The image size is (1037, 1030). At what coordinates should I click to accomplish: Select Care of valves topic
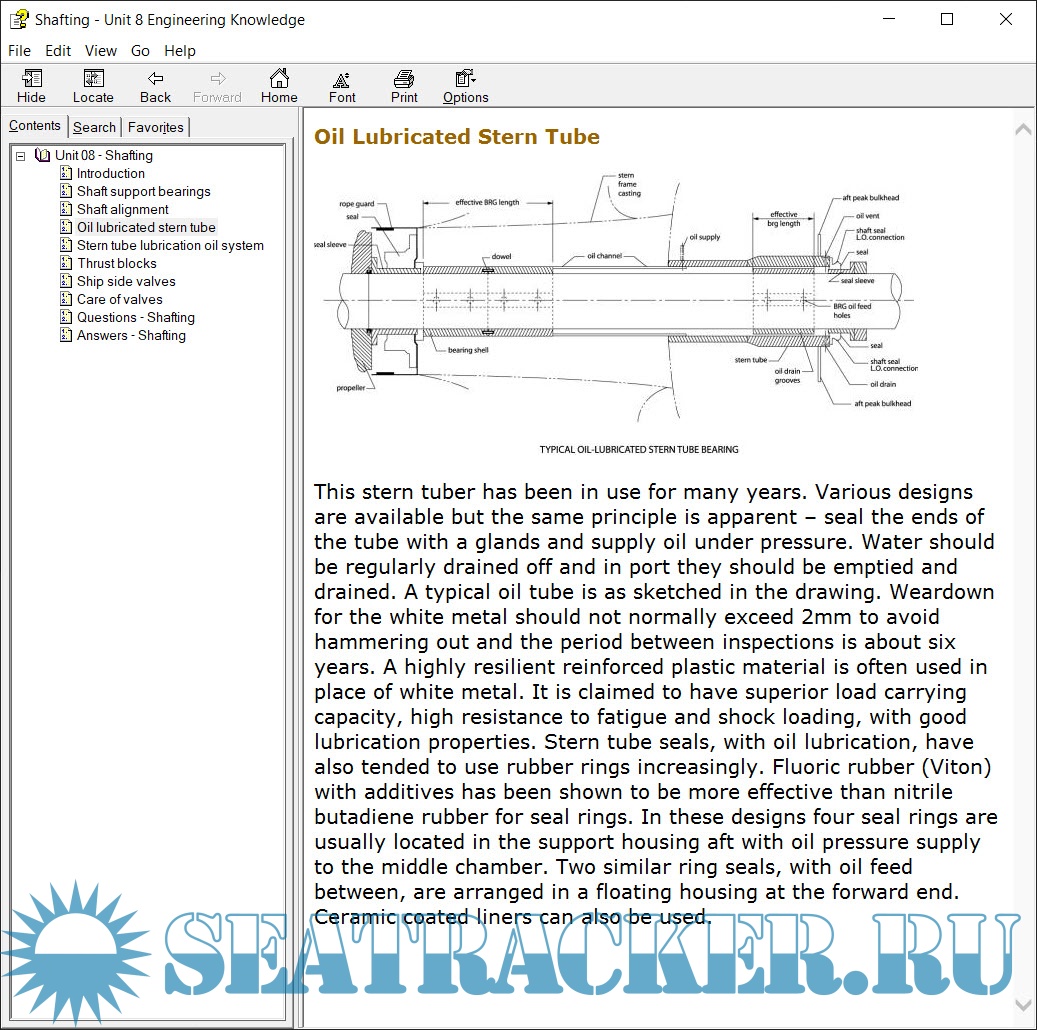point(120,299)
